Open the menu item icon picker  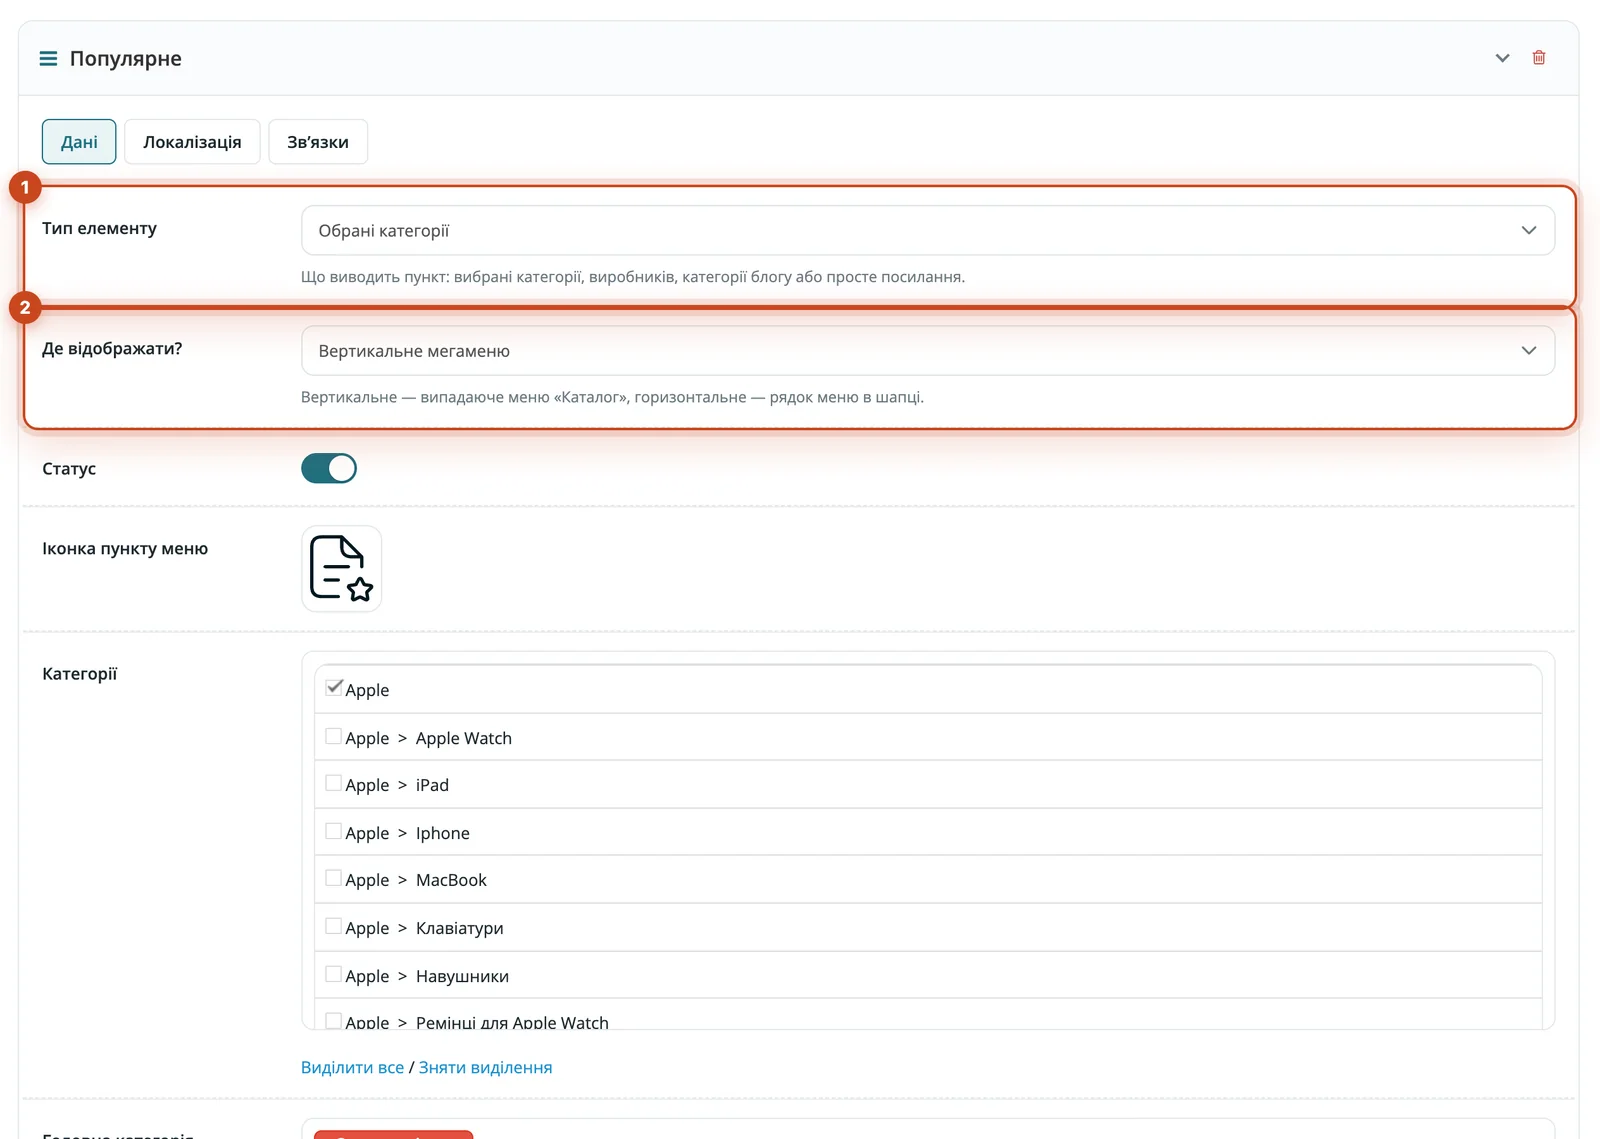(341, 568)
